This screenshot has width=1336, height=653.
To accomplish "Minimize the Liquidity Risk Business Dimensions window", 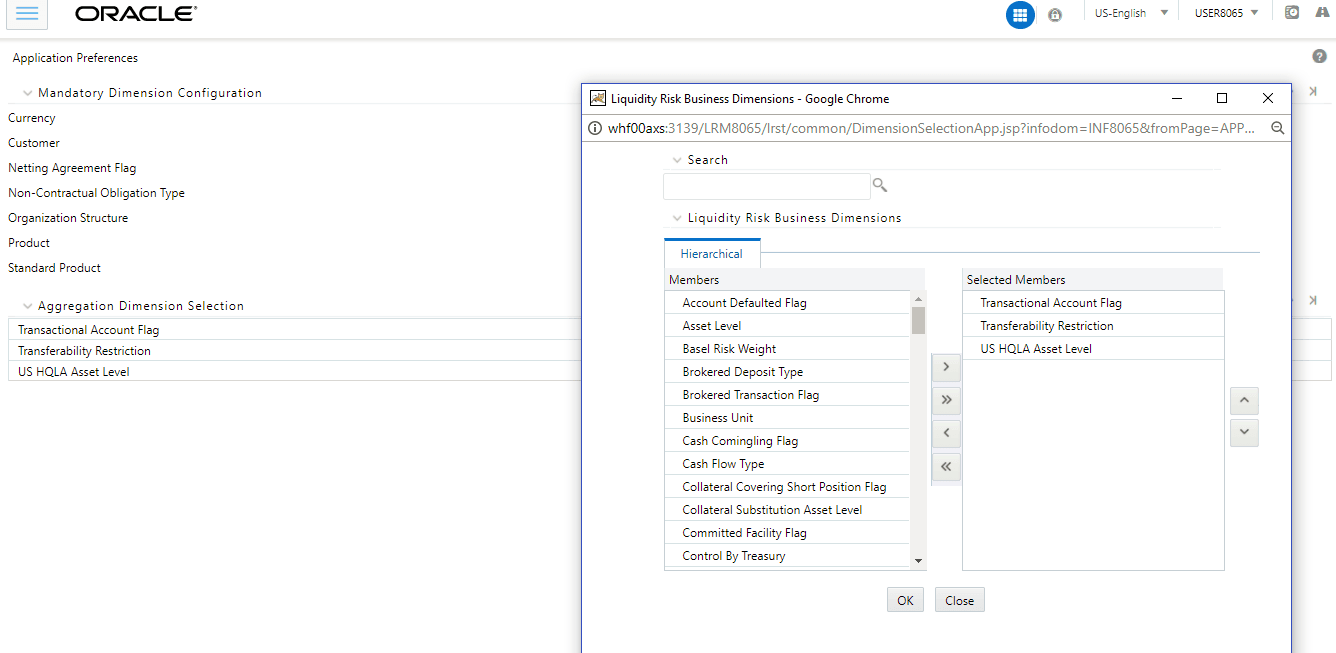I will click(1175, 98).
